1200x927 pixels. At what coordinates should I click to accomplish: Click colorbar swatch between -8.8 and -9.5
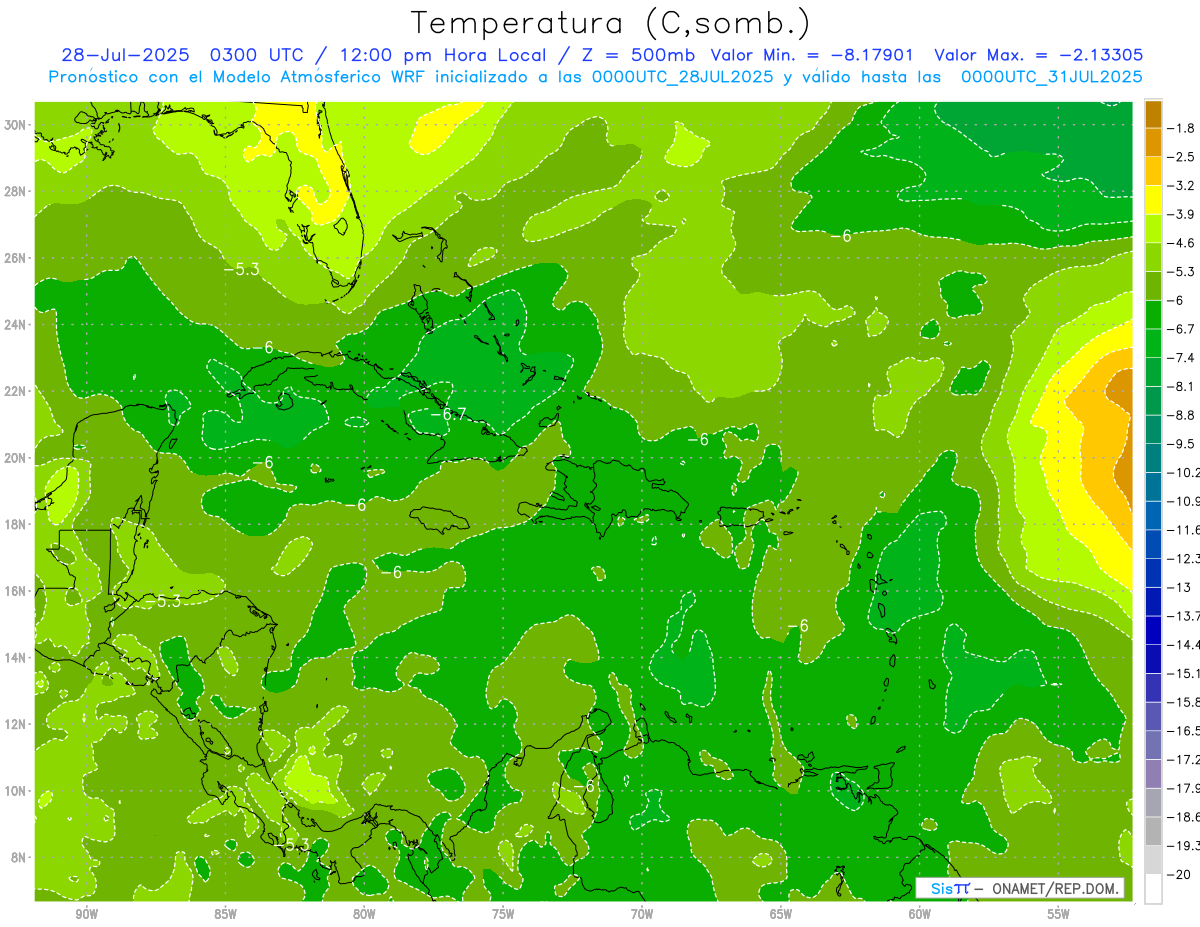tap(1153, 430)
